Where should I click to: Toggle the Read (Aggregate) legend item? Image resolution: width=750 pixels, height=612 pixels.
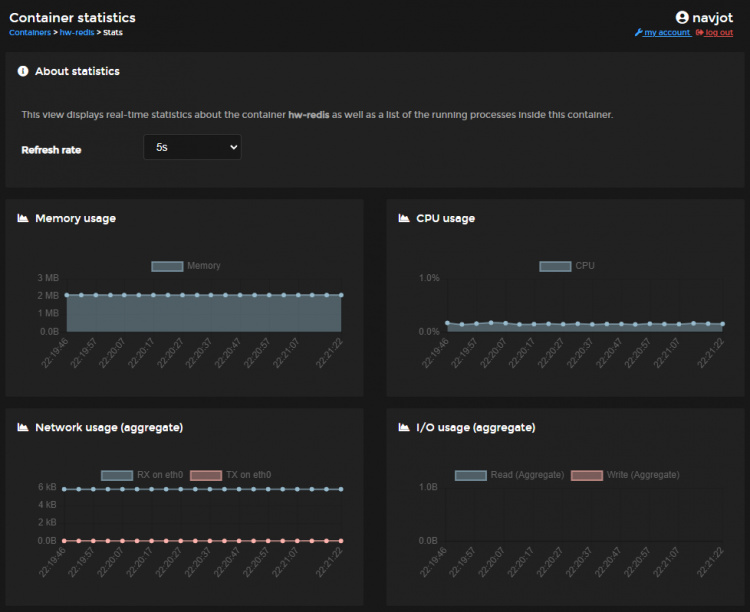coord(510,475)
